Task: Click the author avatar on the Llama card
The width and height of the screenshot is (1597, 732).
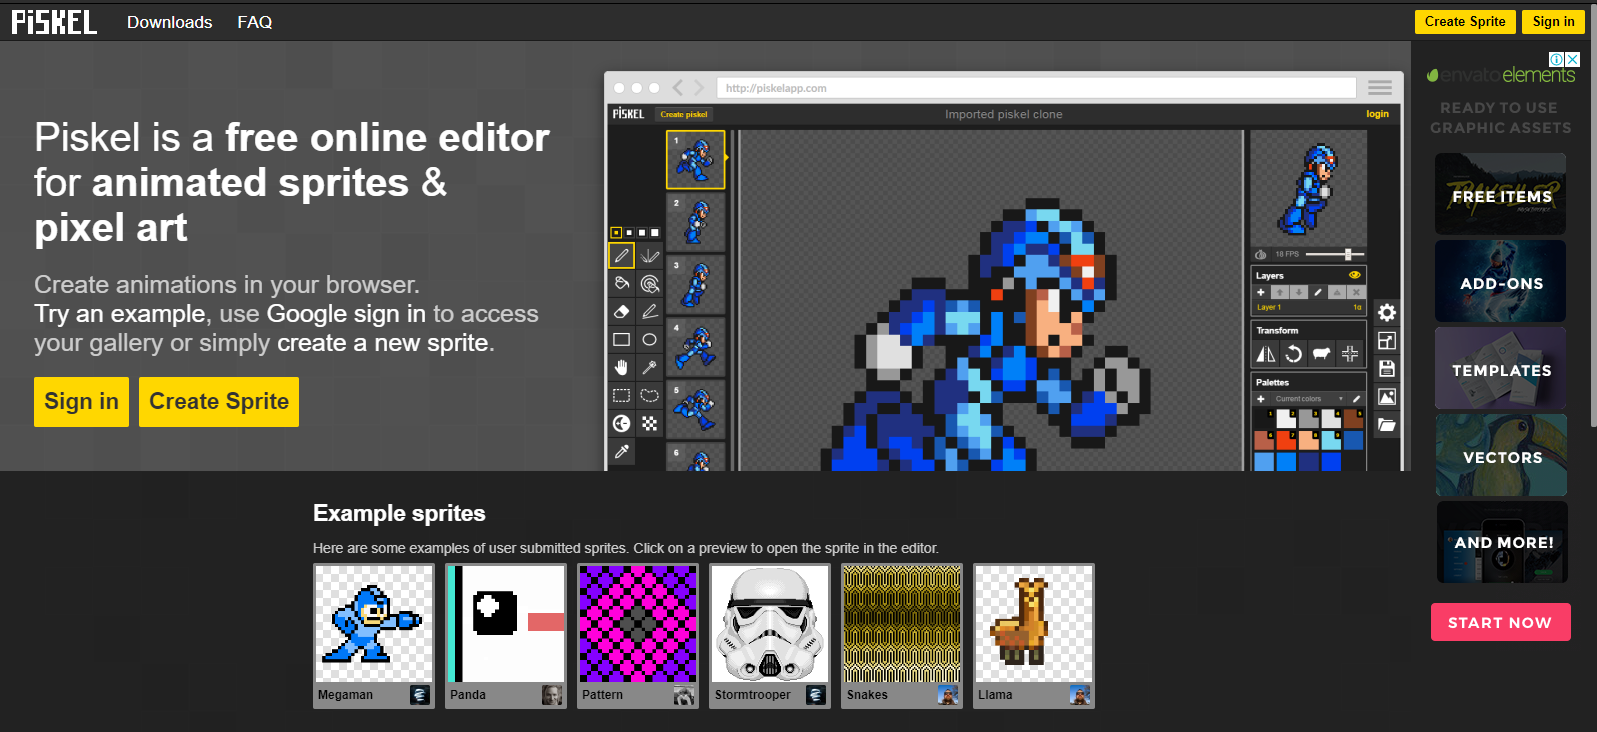Action: [x=1080, y=695]
